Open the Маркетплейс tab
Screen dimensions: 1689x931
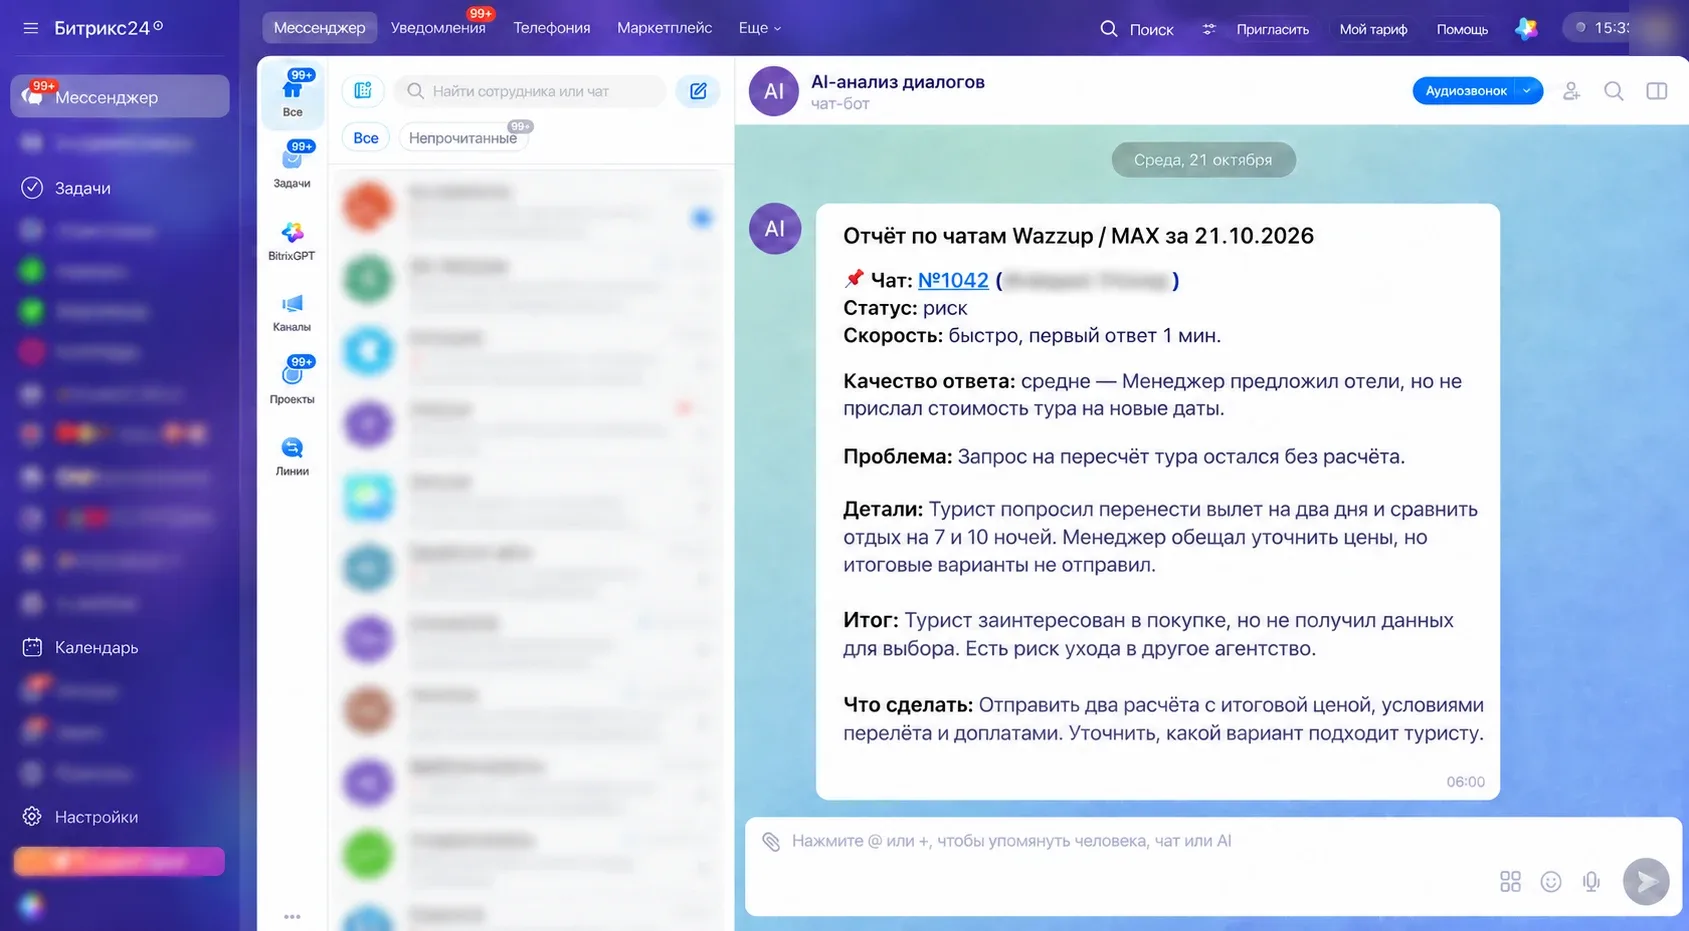coord(664,28)
